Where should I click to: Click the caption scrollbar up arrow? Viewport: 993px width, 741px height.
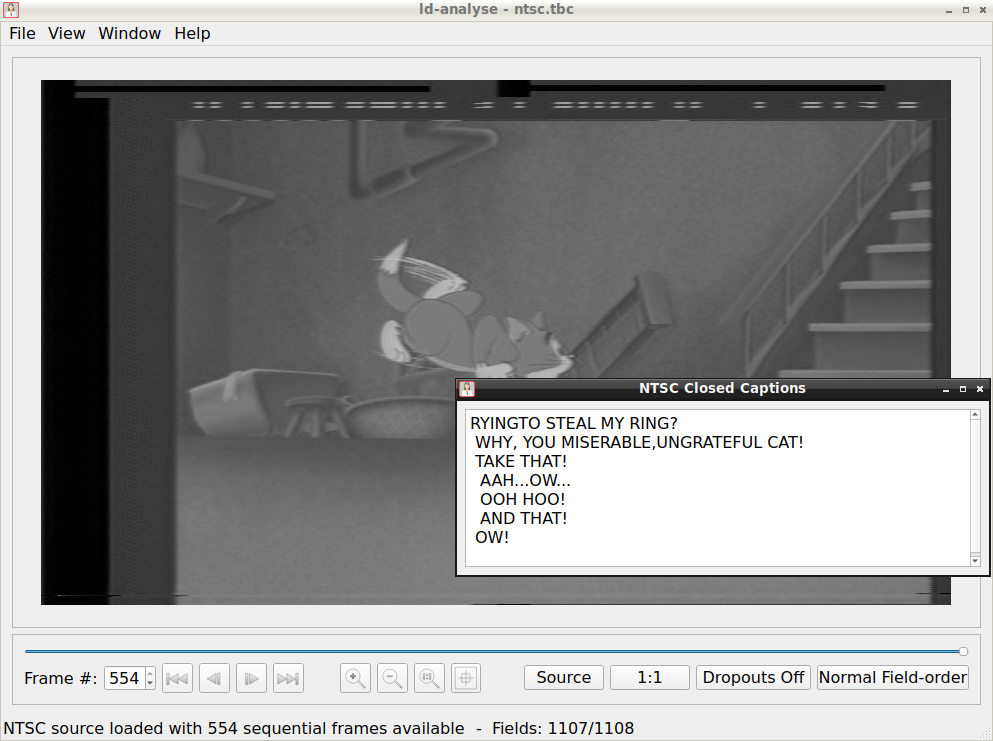[975, 415]
